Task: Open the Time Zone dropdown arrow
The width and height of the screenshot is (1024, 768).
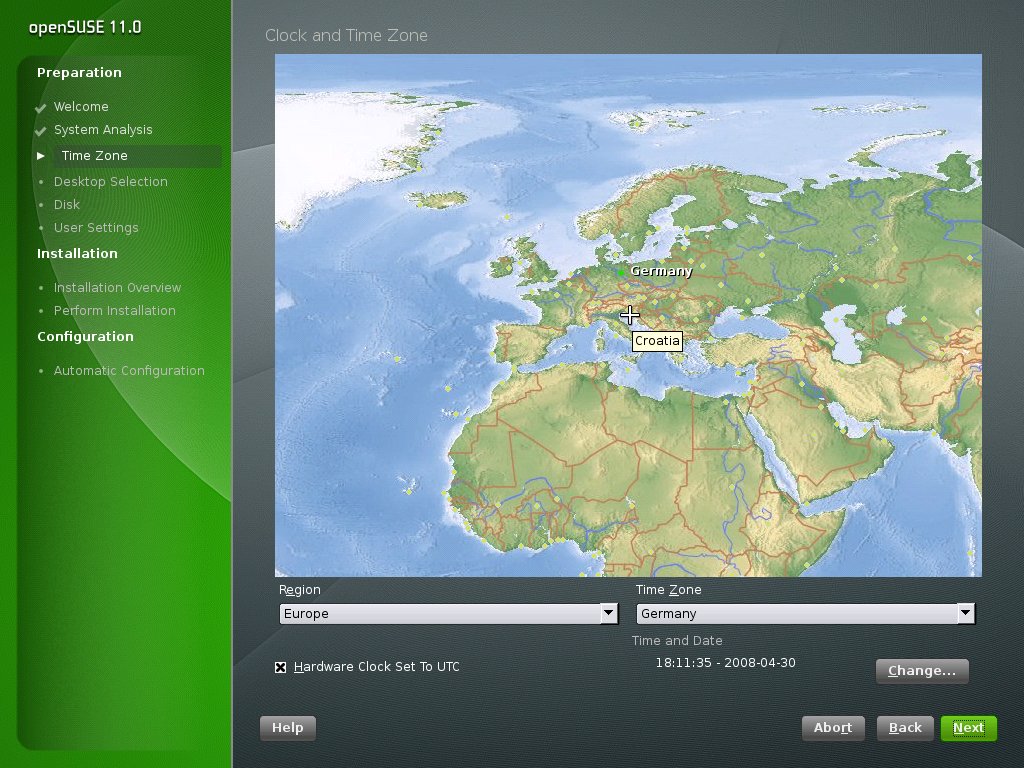Action: [x=966, y=613]
